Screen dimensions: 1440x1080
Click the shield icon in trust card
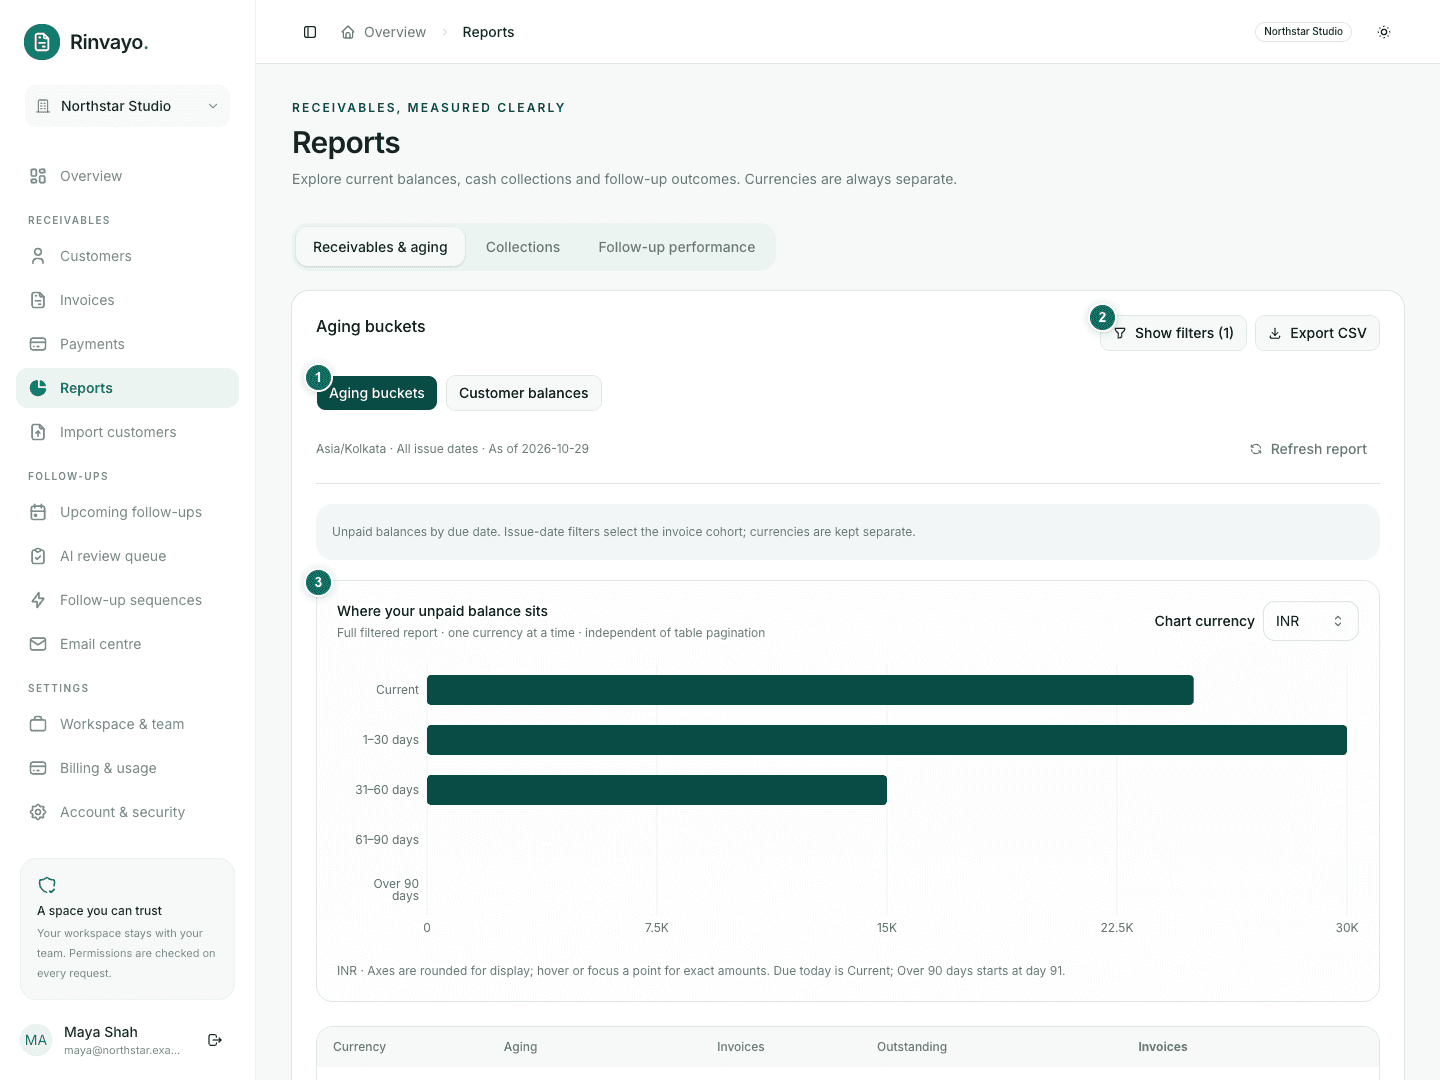coord(47,885)
